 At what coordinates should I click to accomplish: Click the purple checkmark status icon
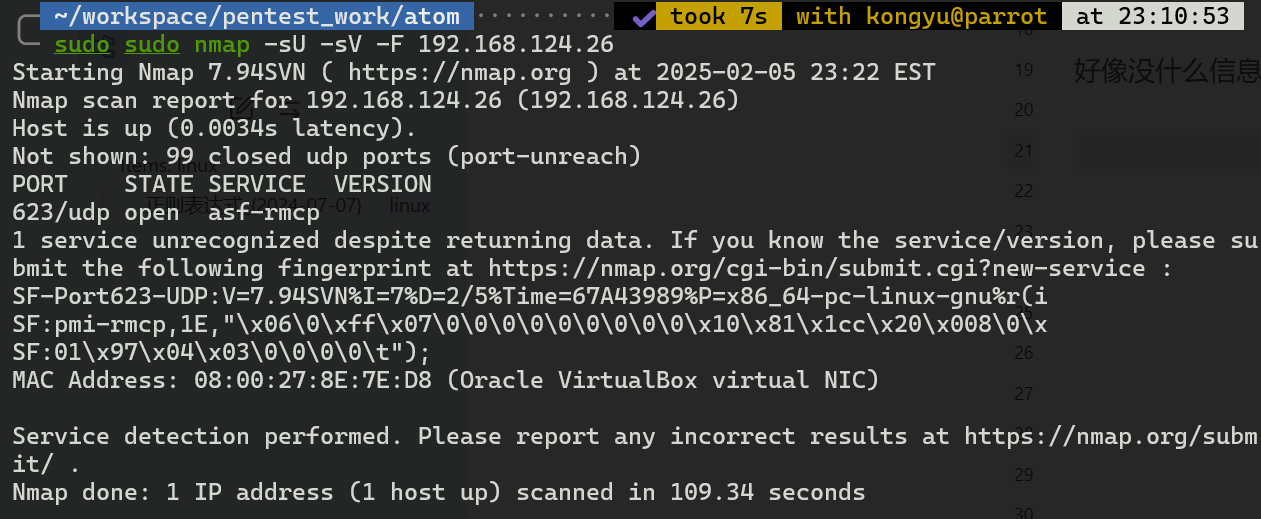coord(644,17)
